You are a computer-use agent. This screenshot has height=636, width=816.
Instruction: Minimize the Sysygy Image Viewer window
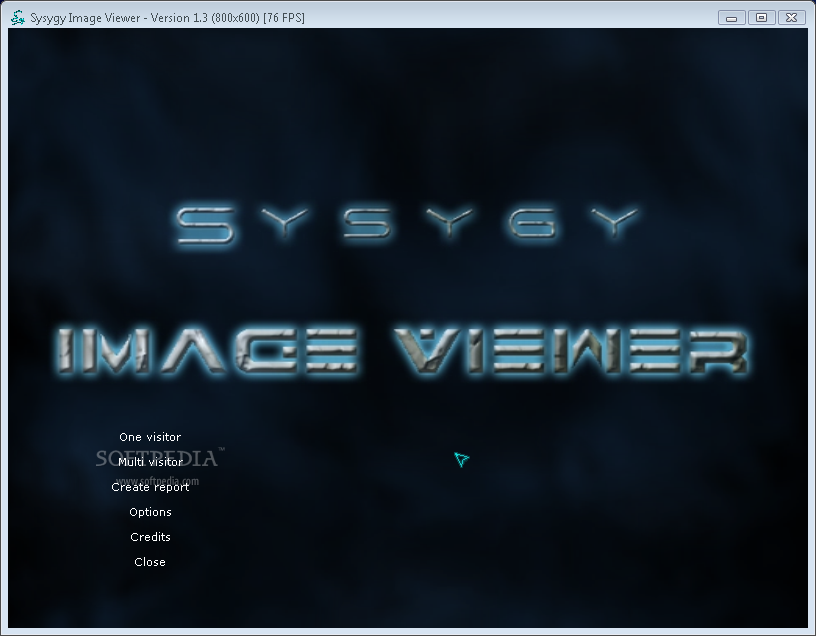[x=731, y=18]
